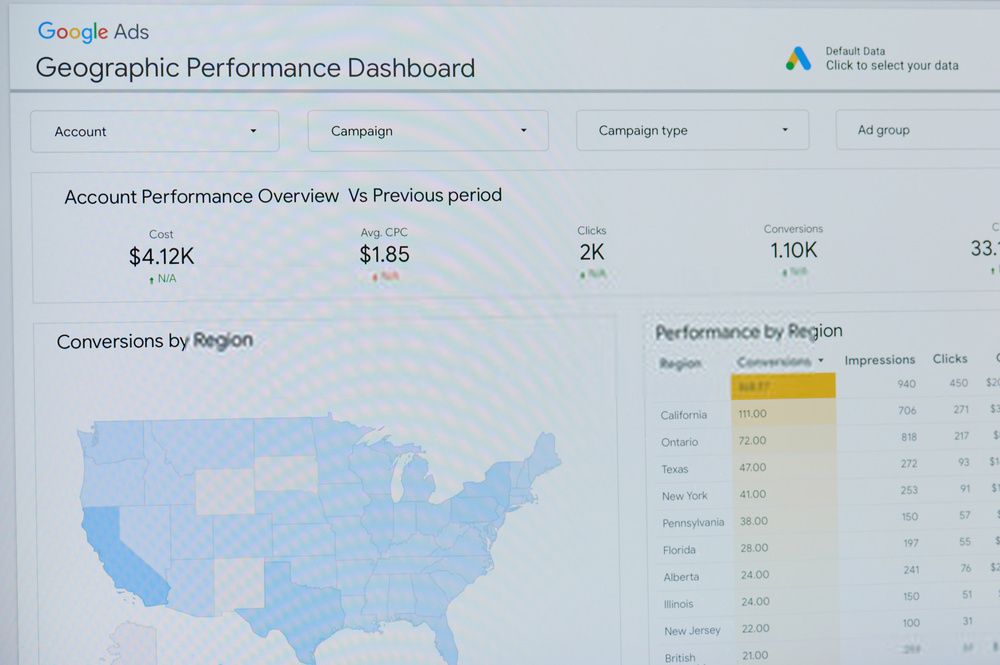The image size is (1000, 665).
Task: Click the Region column header in the table
Action: pyautogui.click(x=680, y=363)
